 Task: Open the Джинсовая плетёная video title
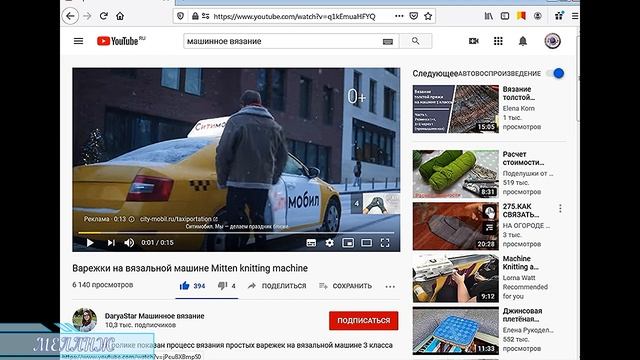pos(522,315)
